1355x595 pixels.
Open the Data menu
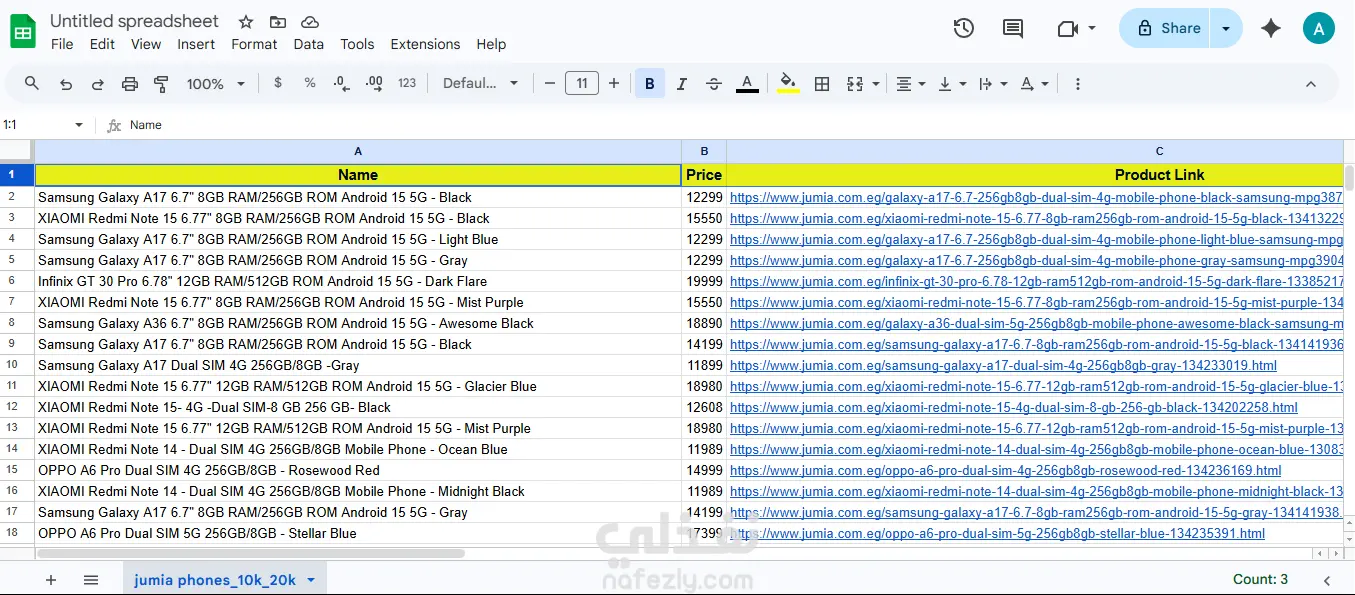click(309, 44)
